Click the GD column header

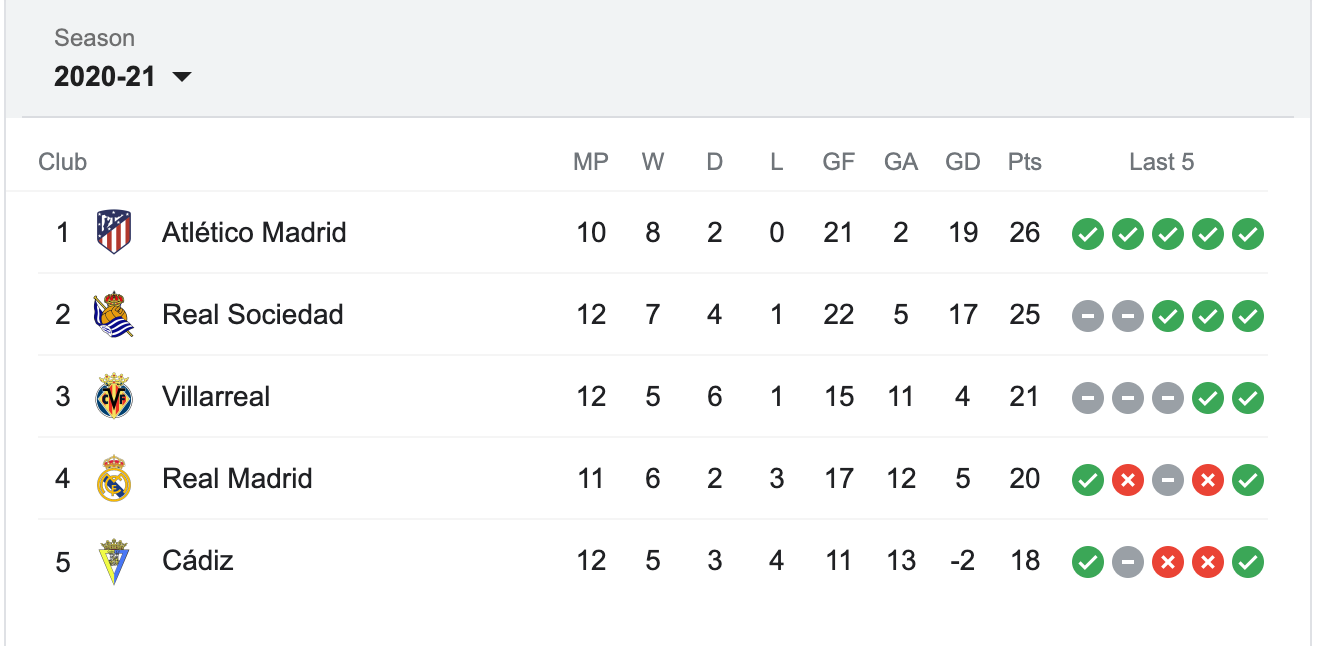pyautogui.click(x=963, y=162)
